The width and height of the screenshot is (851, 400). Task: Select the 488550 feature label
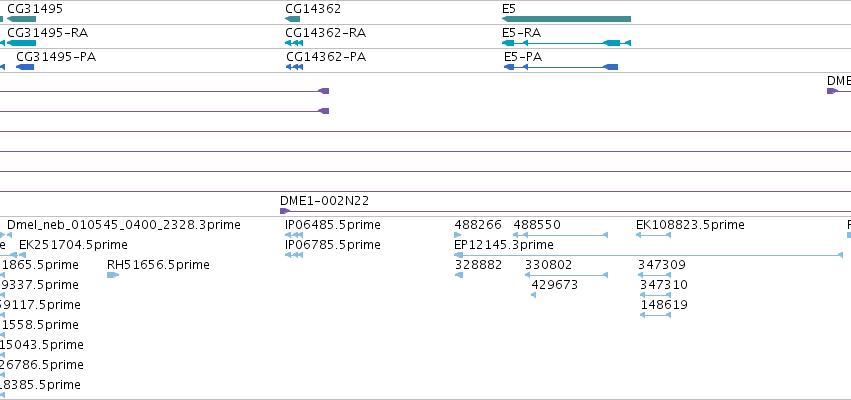pyautogui.click(x=537, y=225)
